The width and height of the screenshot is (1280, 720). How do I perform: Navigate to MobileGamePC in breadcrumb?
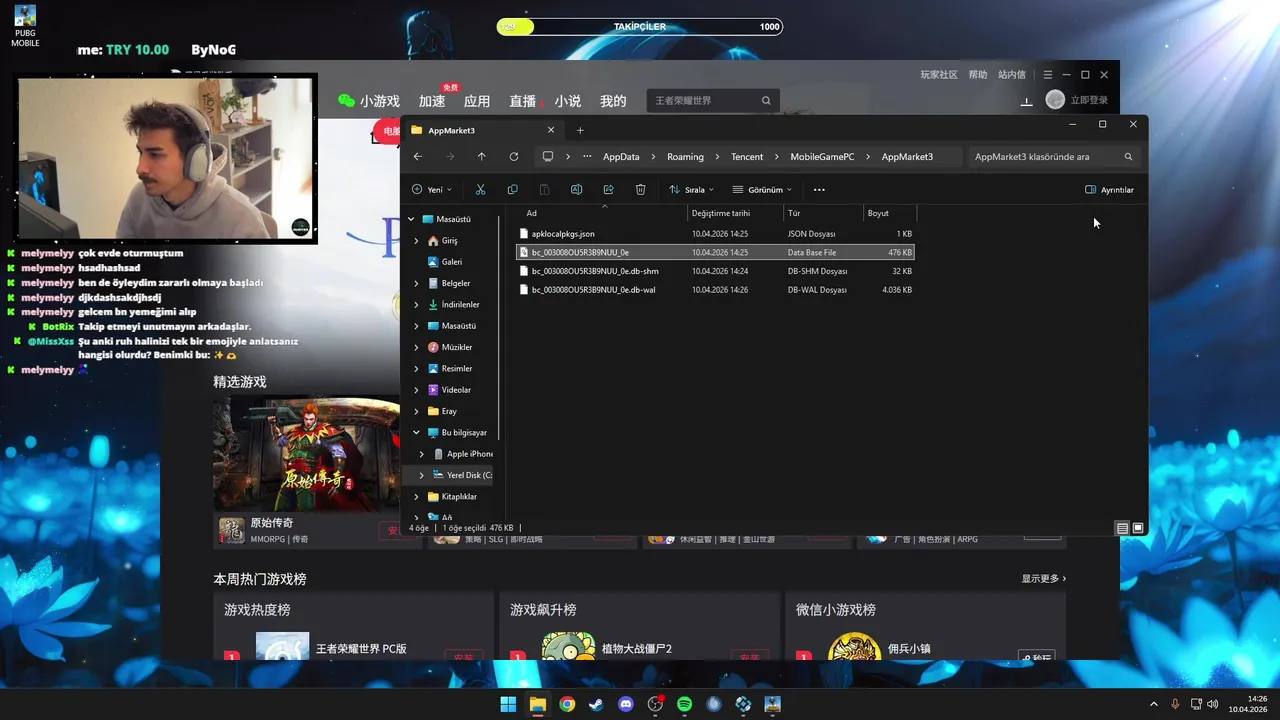[822, 157]
